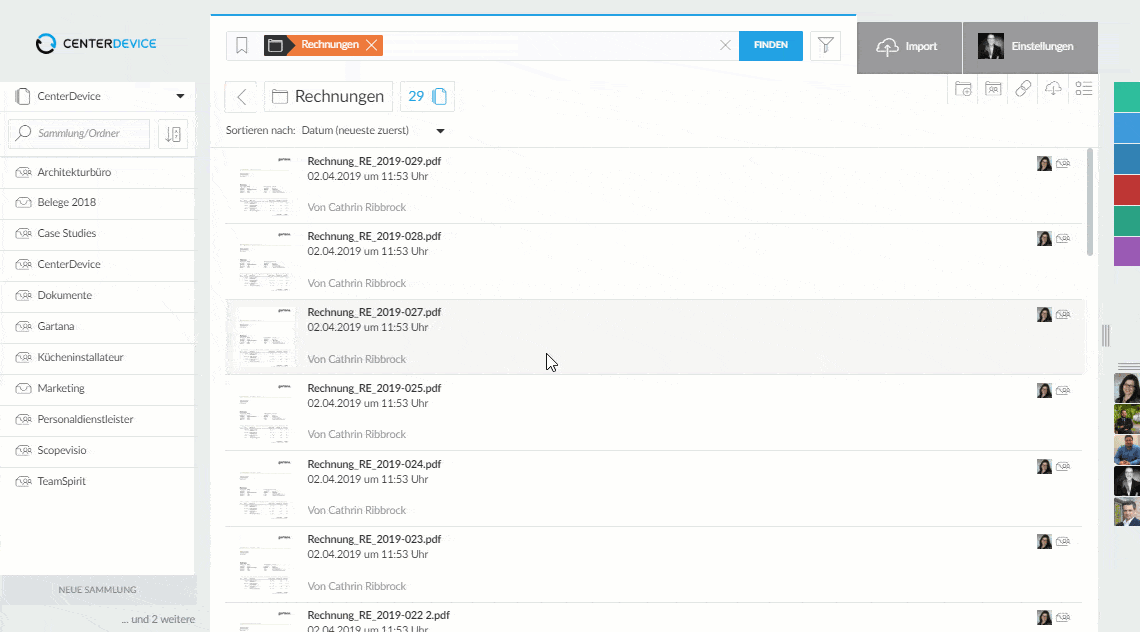Image resolution: width=1140 pixels, height=632 pixels.
Task: Go back with the left arrow
Action: point(241,97)
